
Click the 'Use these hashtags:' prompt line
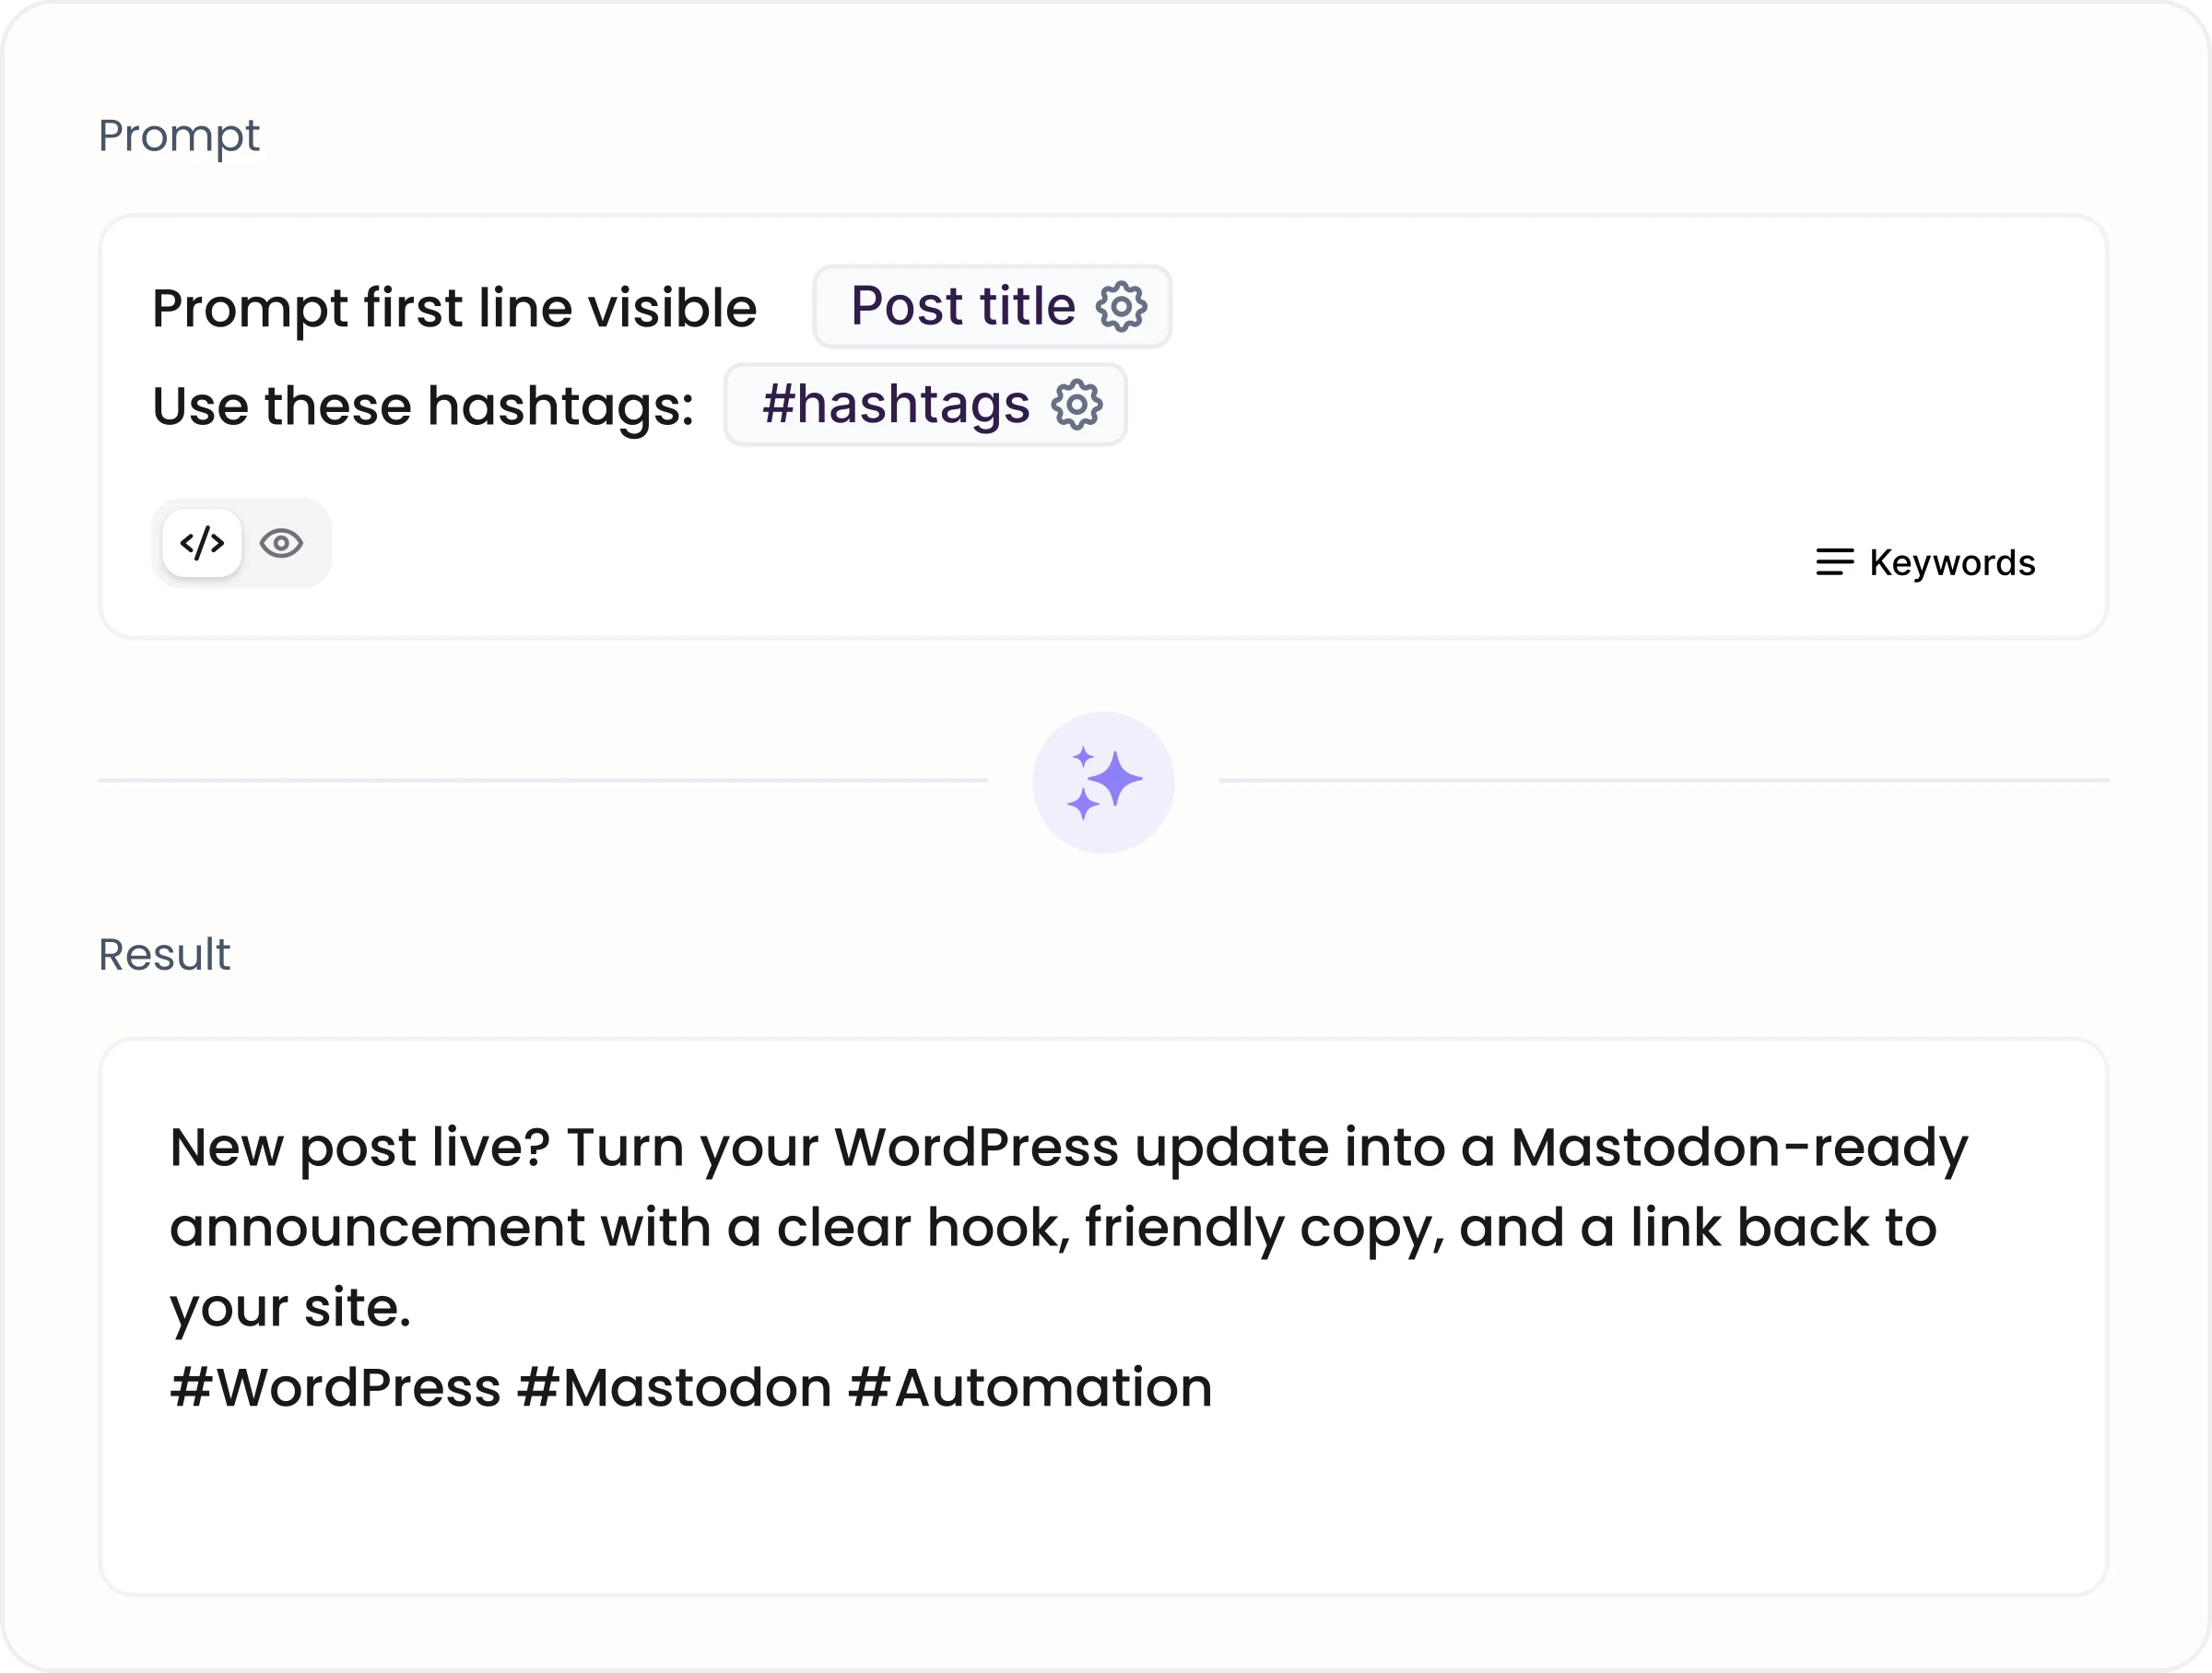pos(423,405)
